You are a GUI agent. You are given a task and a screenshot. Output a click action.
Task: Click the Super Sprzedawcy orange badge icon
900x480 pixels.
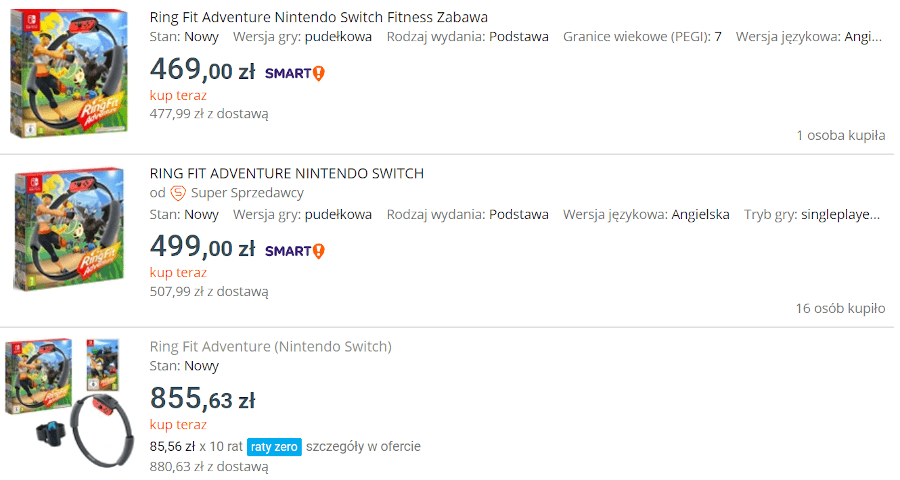[x=178, y=193]
